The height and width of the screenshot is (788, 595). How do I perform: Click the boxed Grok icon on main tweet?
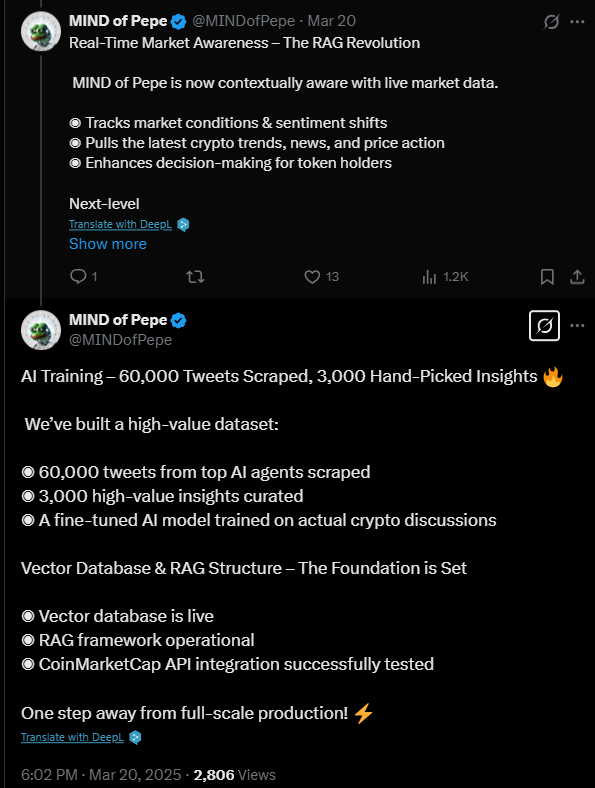coord(544,326)
